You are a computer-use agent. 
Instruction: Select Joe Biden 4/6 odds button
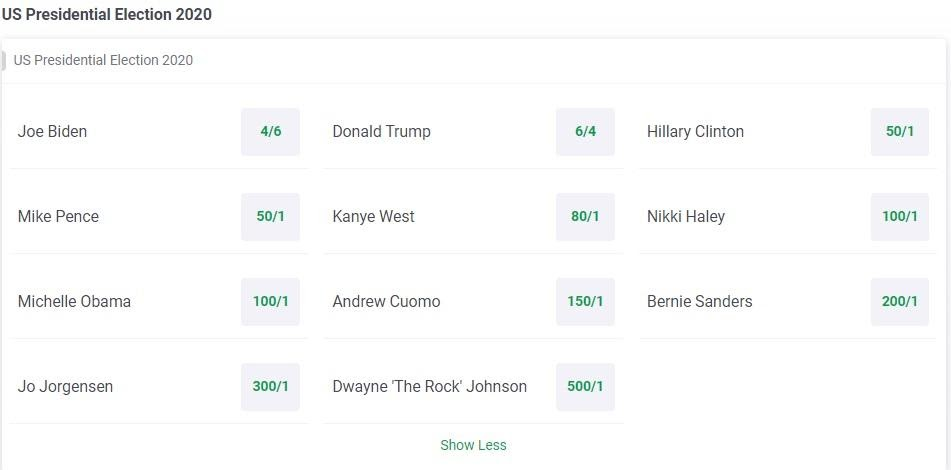[x=271, y=132]
